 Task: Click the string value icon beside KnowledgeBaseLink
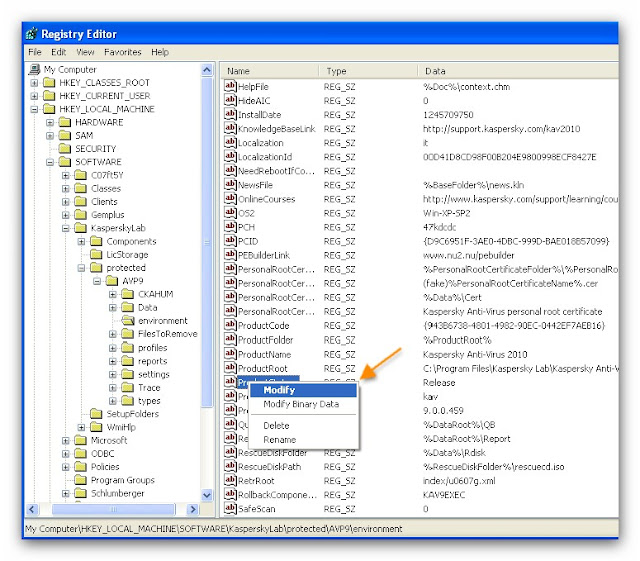point(230,128)
